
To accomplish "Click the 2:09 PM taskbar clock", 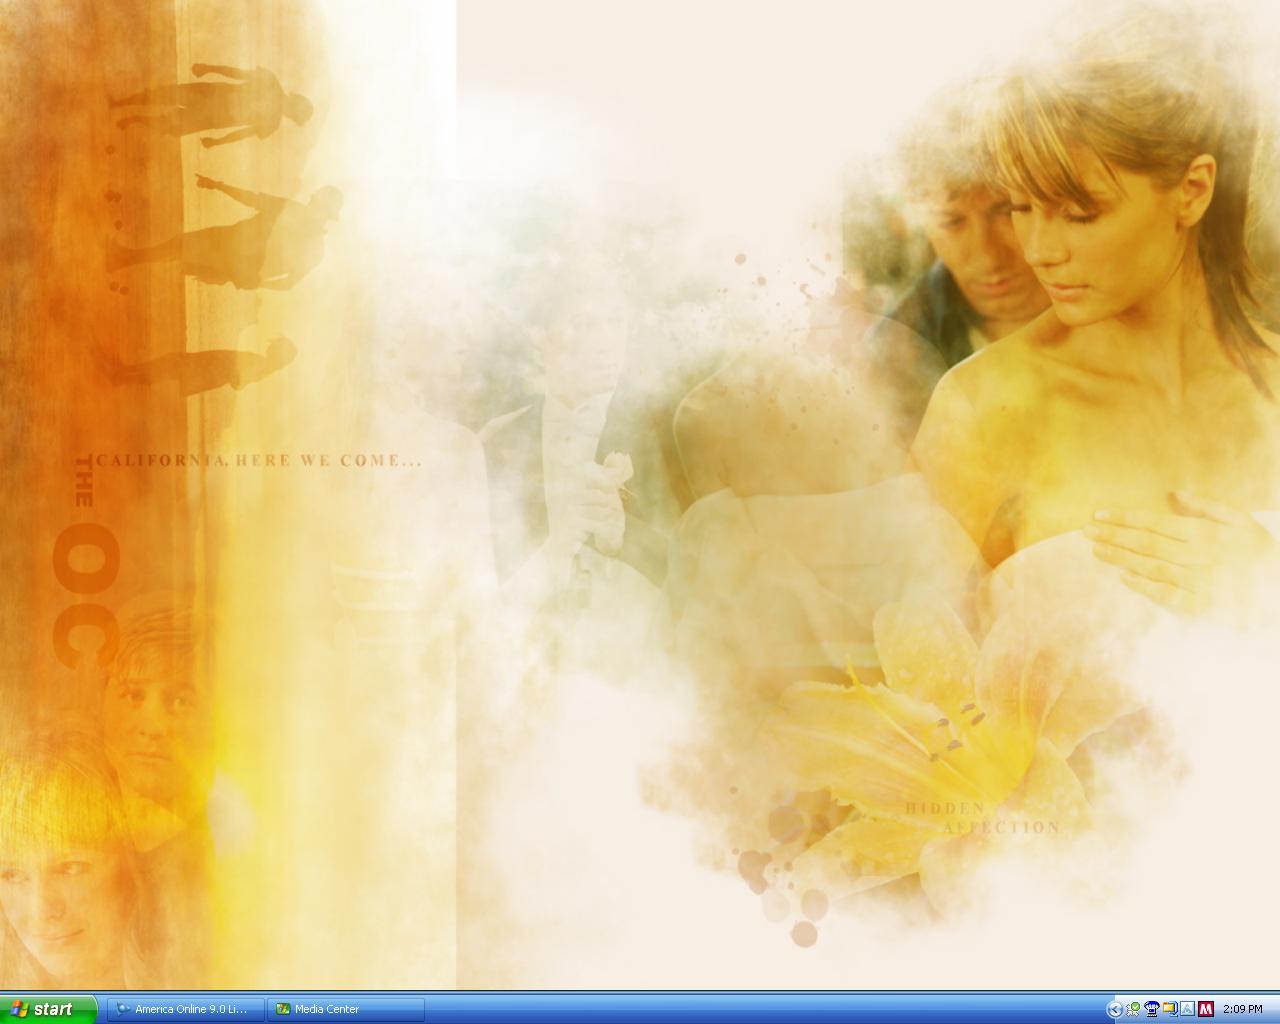I will coord(1243,1009).
